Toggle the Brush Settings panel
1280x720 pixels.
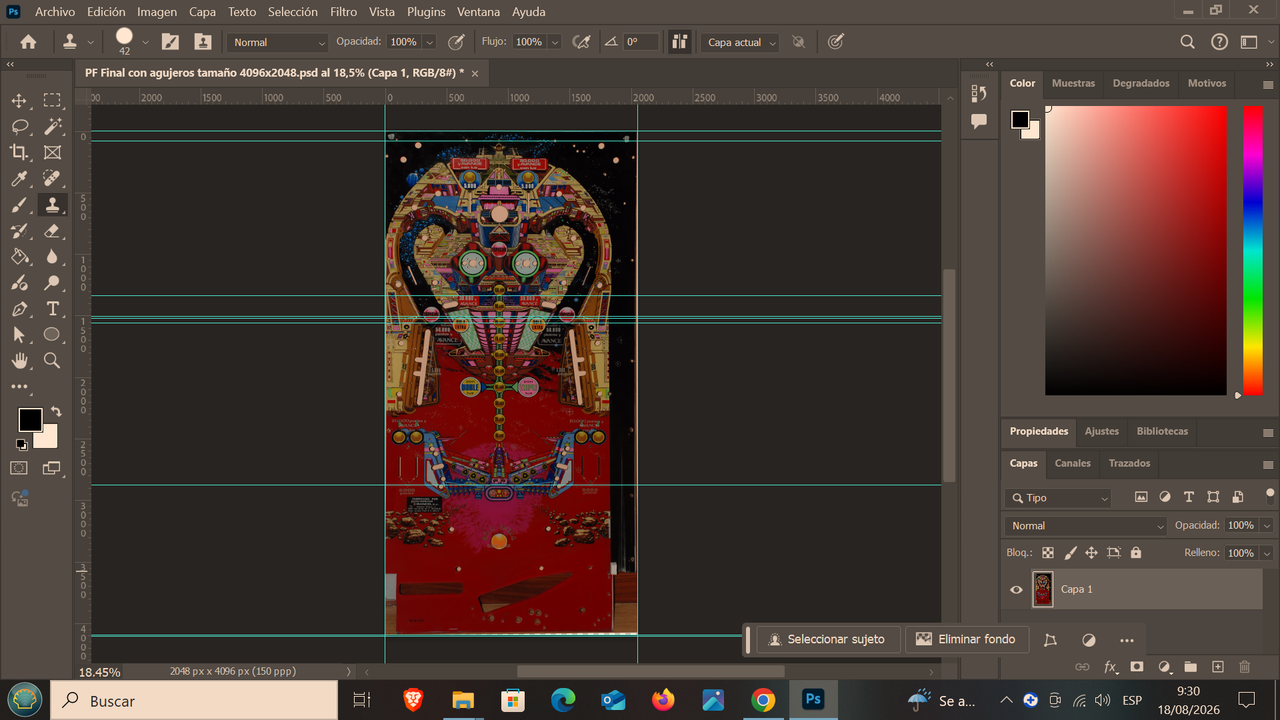point(171,42)
